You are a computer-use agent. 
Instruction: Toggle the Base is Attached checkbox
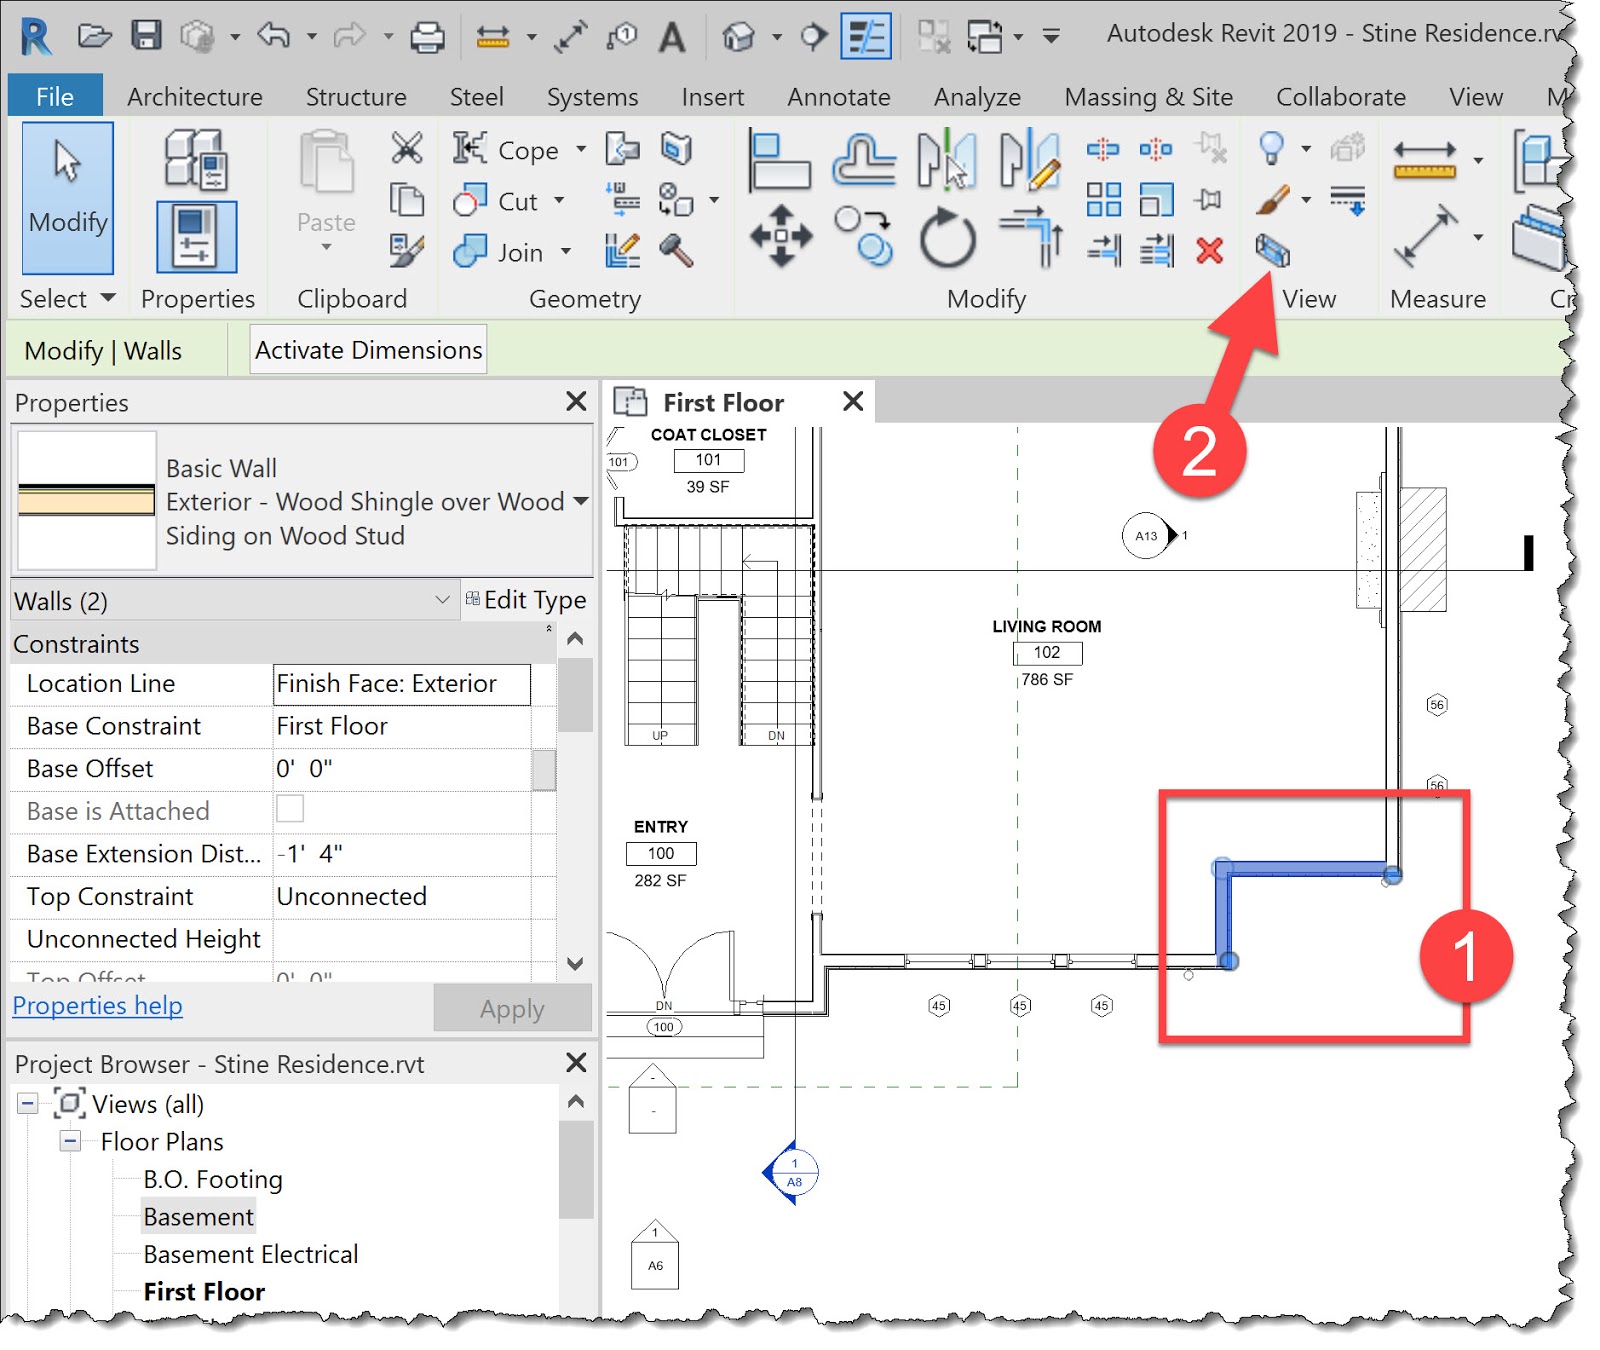(x=290, y=809)
